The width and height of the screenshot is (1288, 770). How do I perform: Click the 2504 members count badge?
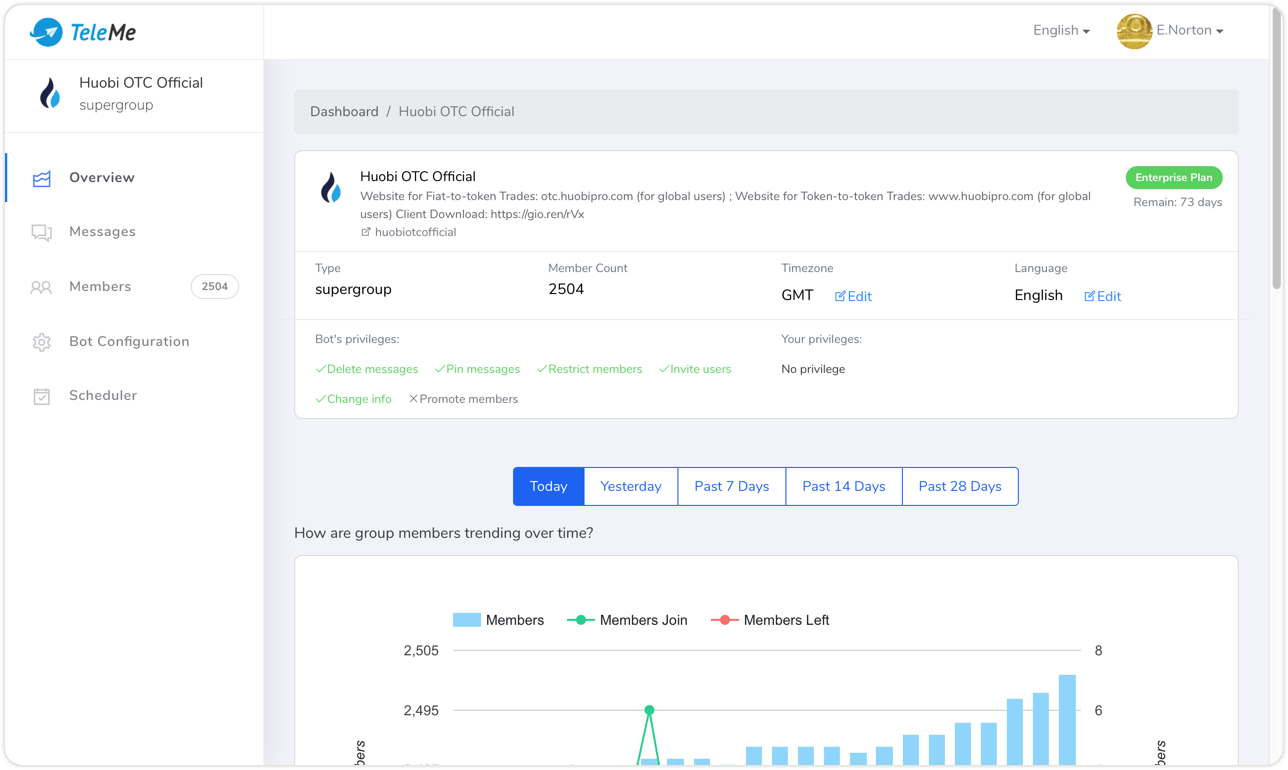coord(214,287)
